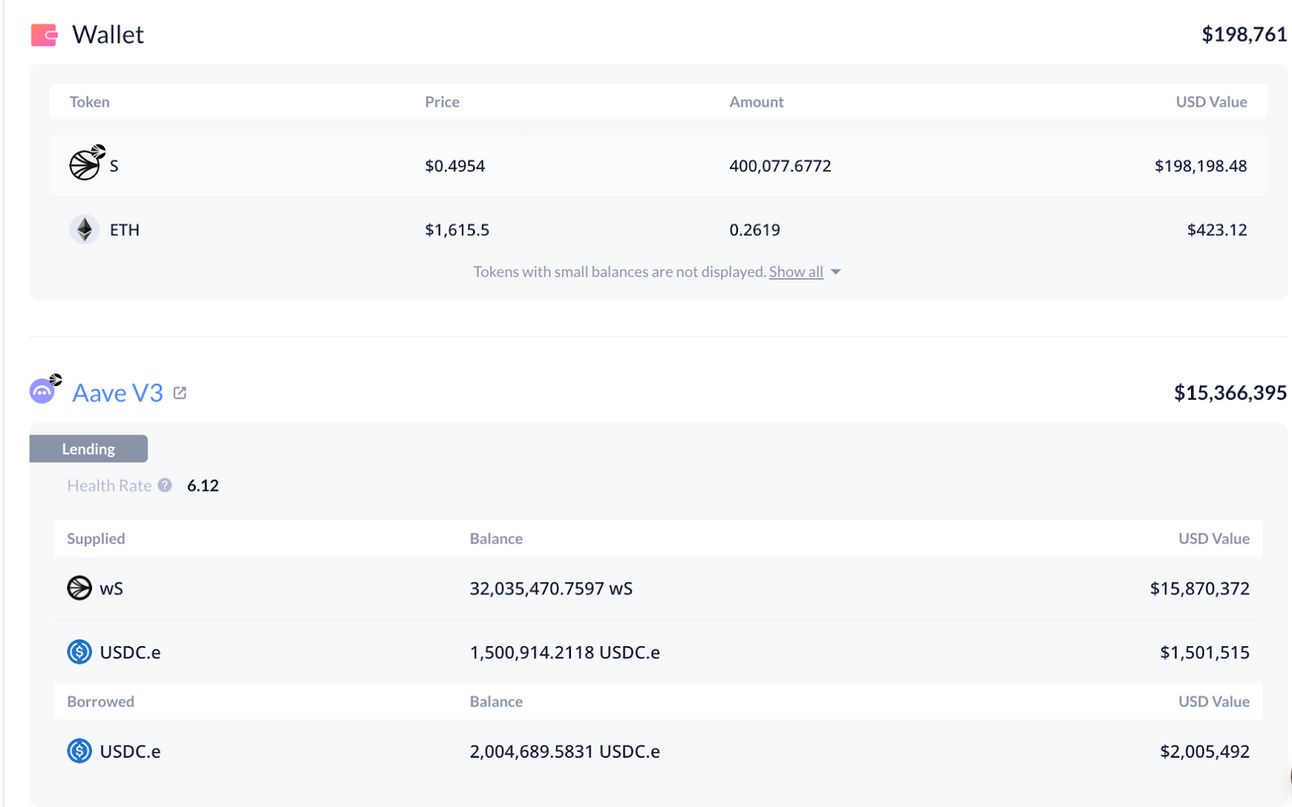Click the pink Wallet icon
1292x807 pixels.
(x=44, y=35)
